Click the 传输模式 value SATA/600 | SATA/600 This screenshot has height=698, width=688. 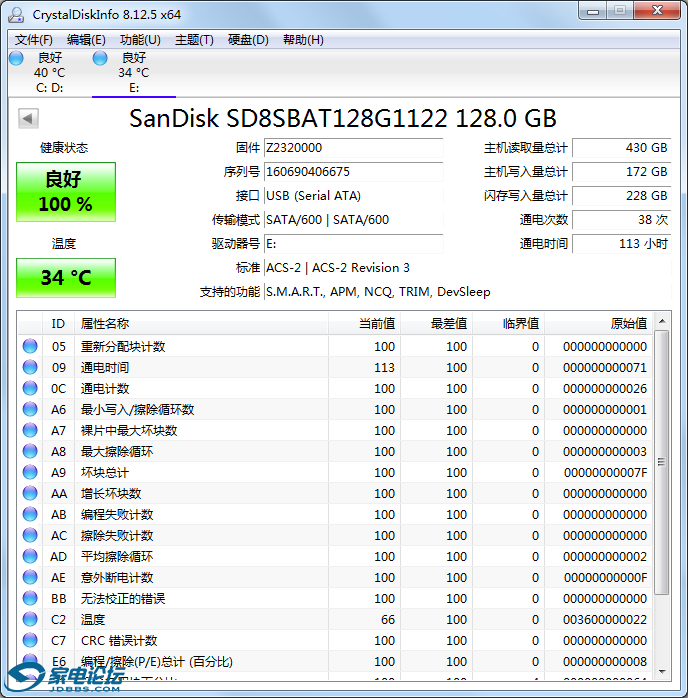(x=328, y=220)
